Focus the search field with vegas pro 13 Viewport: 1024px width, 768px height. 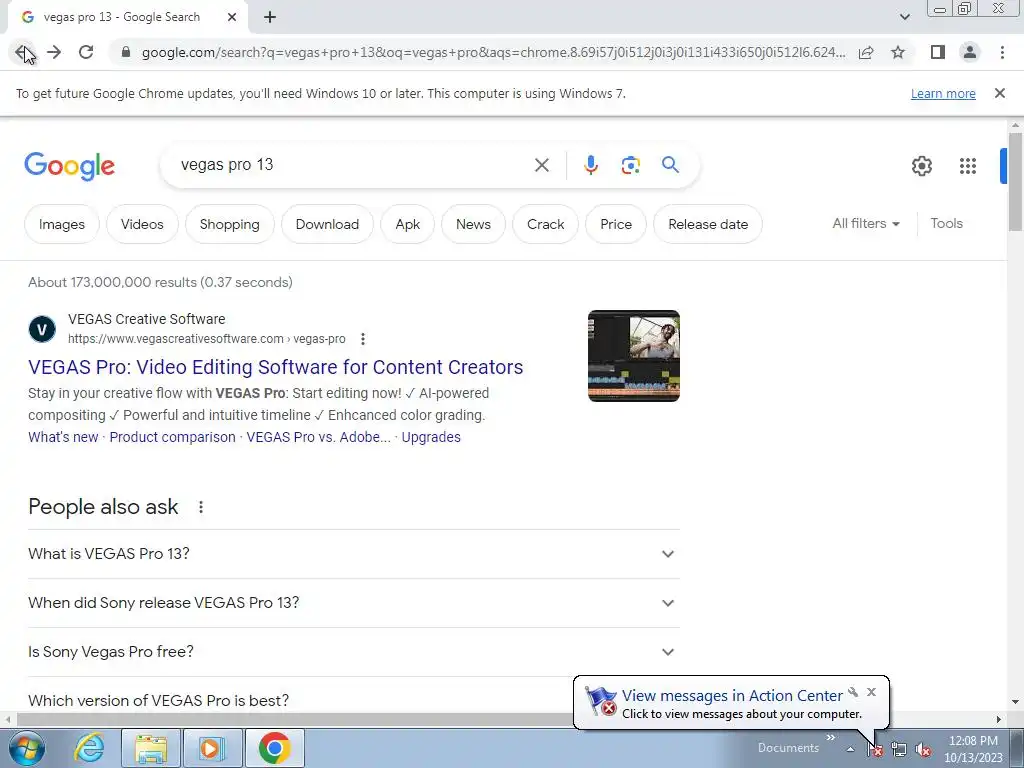point(353,165)
